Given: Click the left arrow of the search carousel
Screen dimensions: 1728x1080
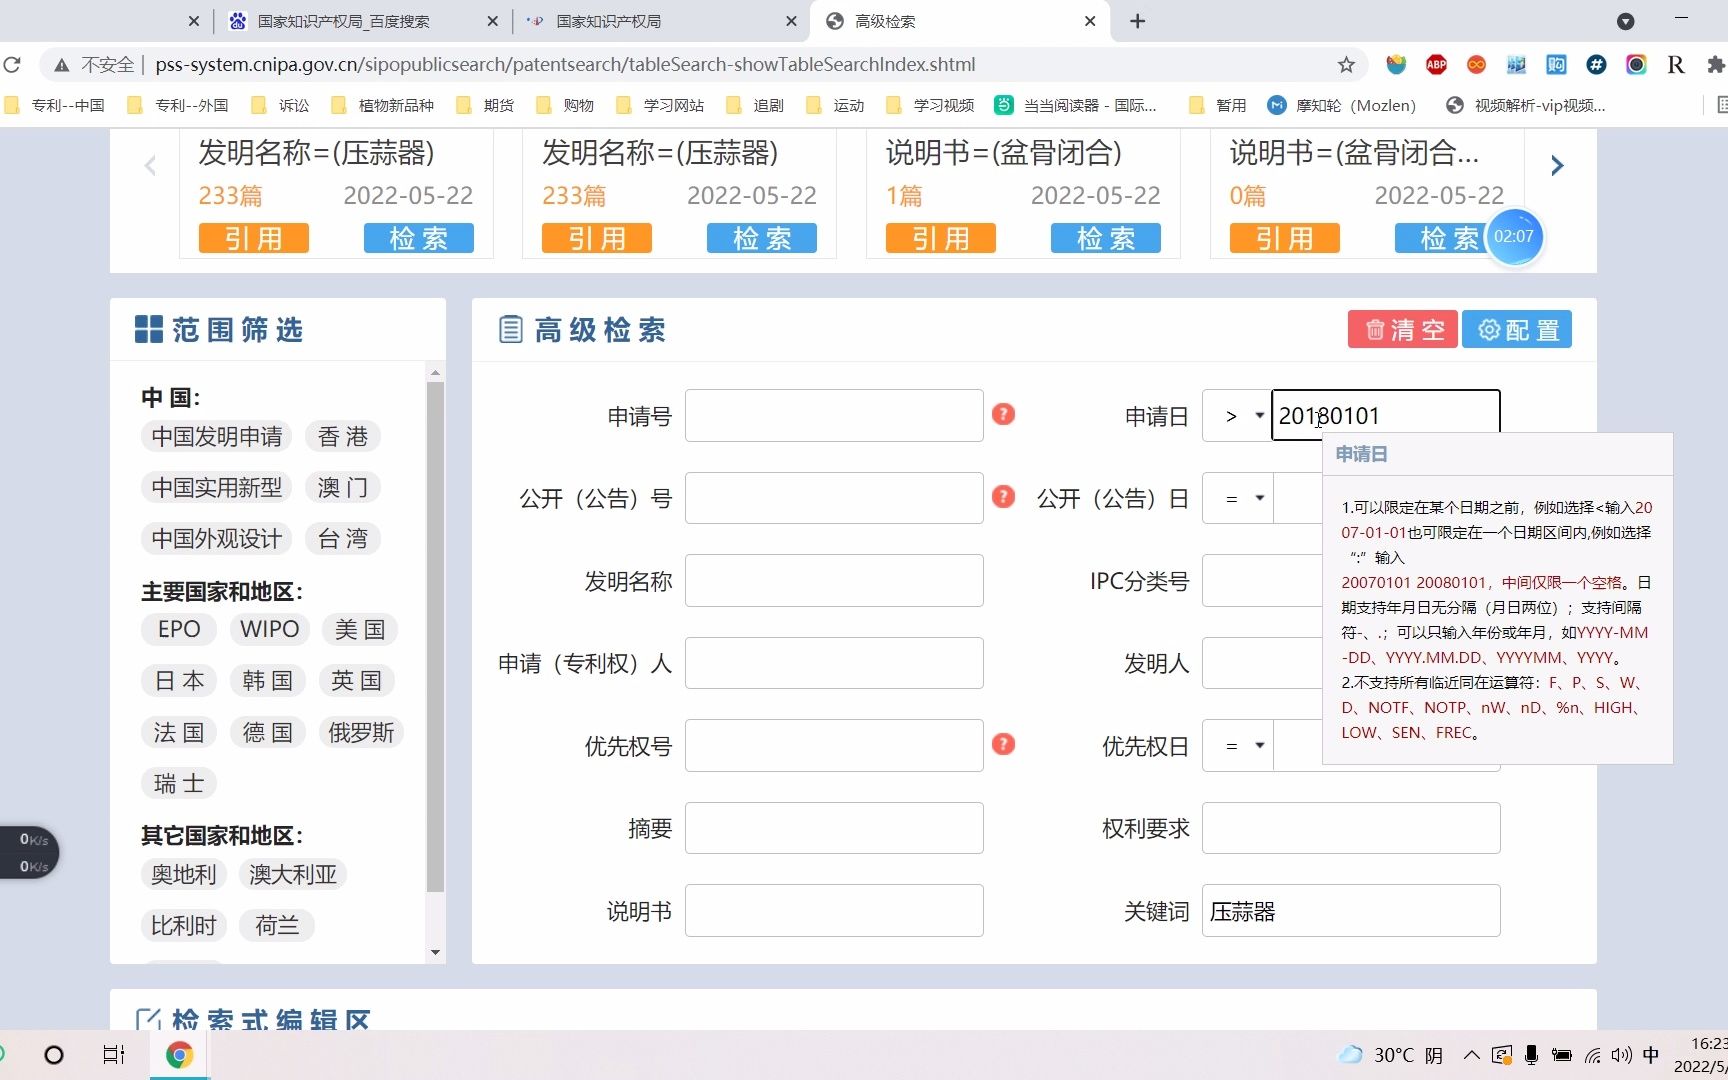Looking at the screenshot, I should 149,165.
